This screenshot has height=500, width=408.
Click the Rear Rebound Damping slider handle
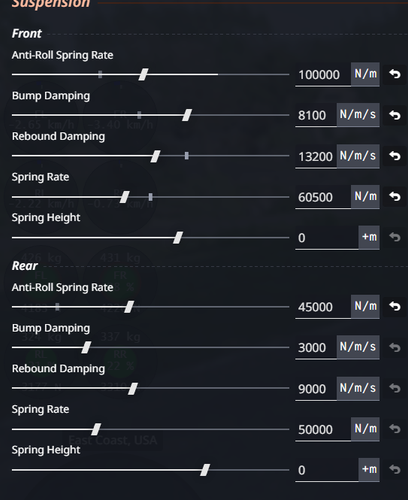(x=133, y=388)
